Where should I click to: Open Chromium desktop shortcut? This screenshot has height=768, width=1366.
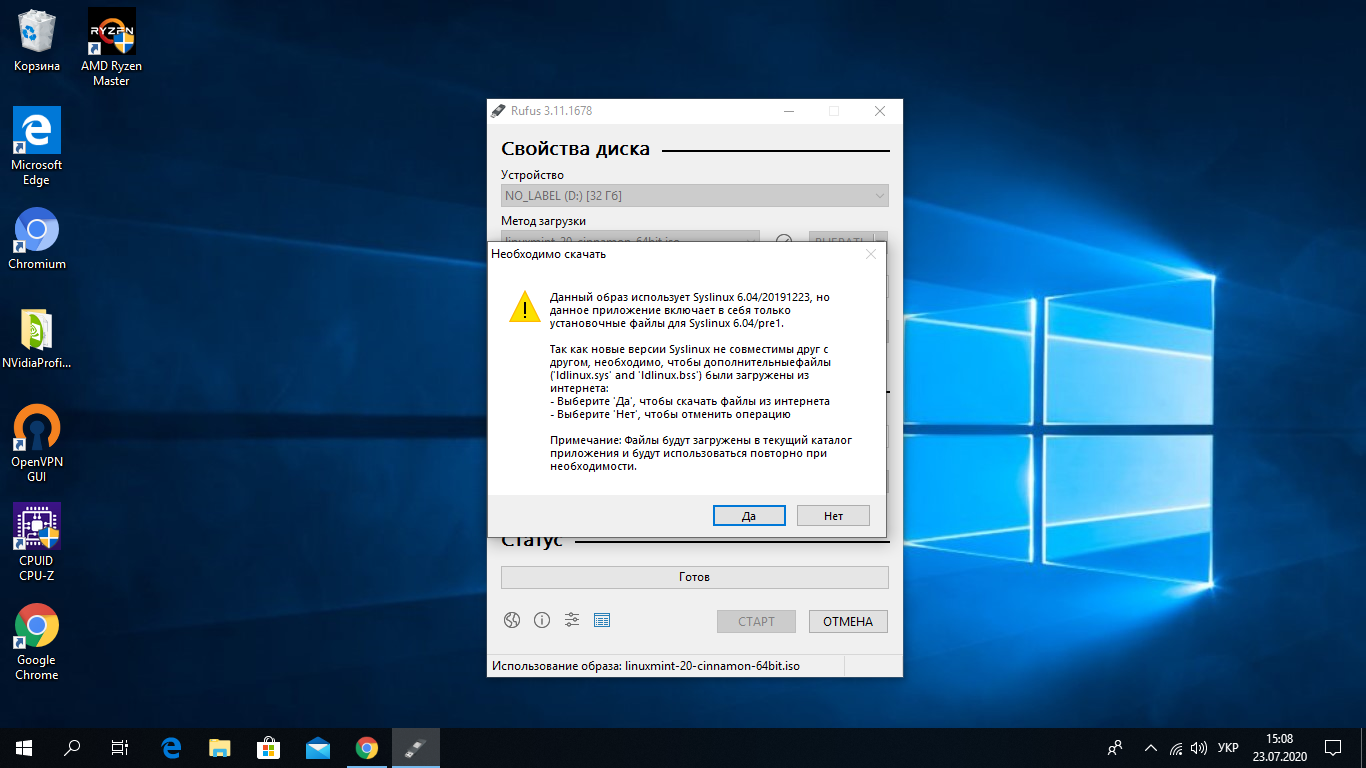click(x=37, y=240)
